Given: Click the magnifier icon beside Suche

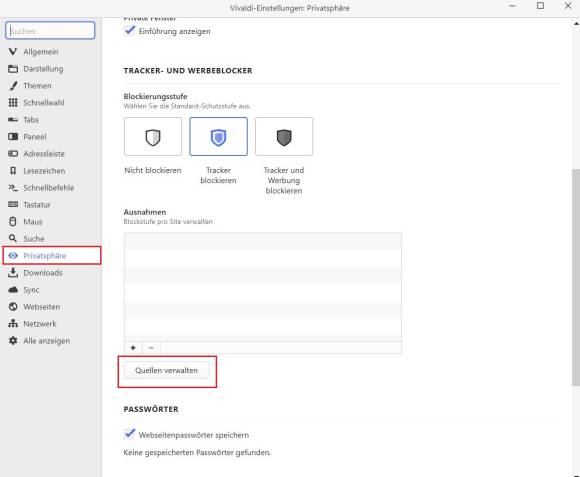Looking at the screenshot, I should (x=13, y=238).
